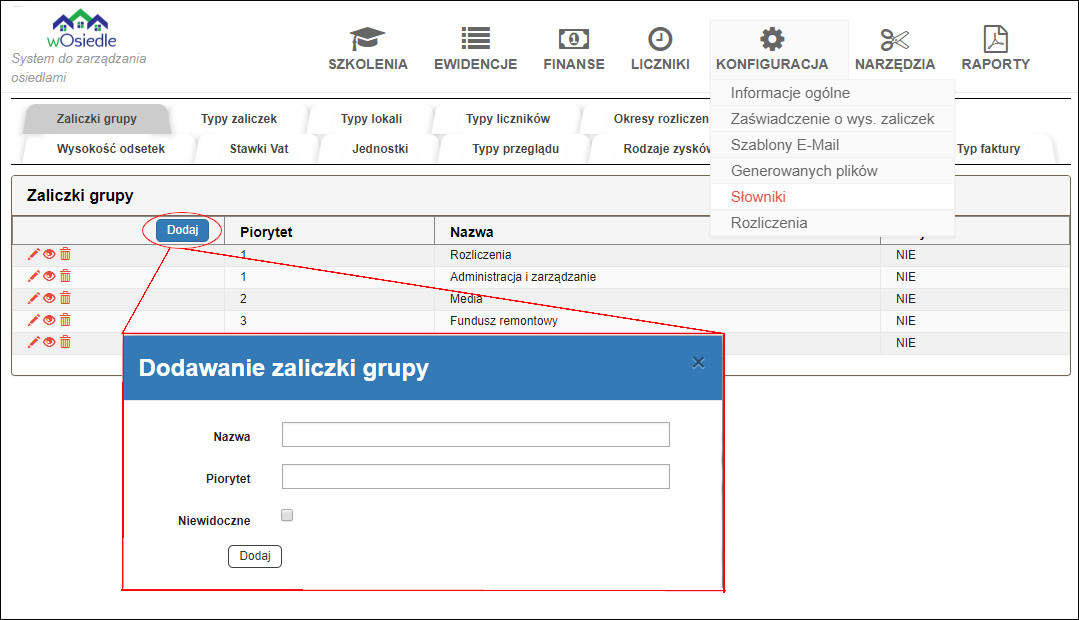The height and width of the screenshot is (620, 1079).
Task: Switch to Wysokość odsetek tab
Action: (110, 149)
